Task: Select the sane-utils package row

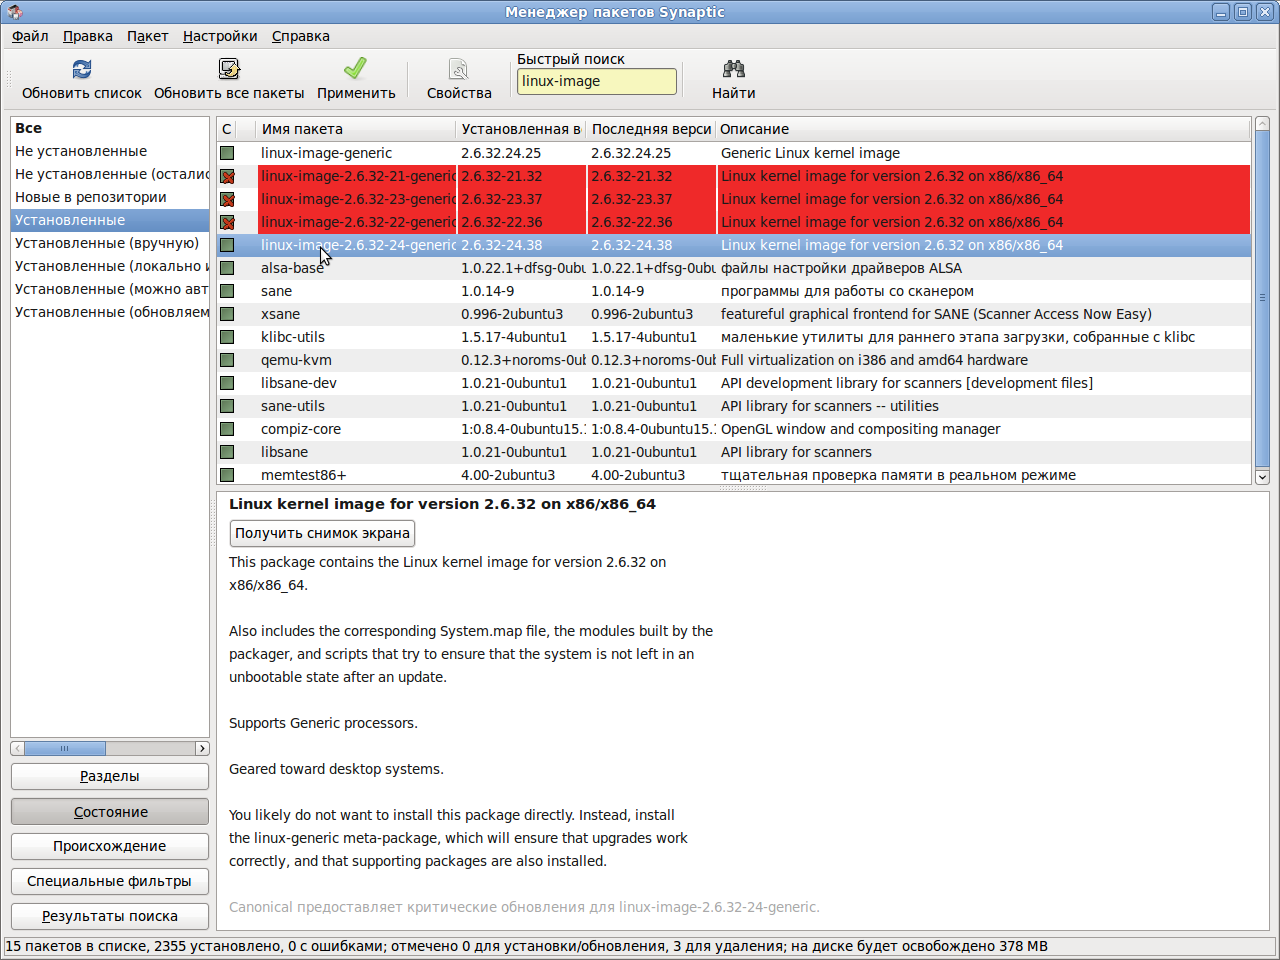Action: click(734, 406)
